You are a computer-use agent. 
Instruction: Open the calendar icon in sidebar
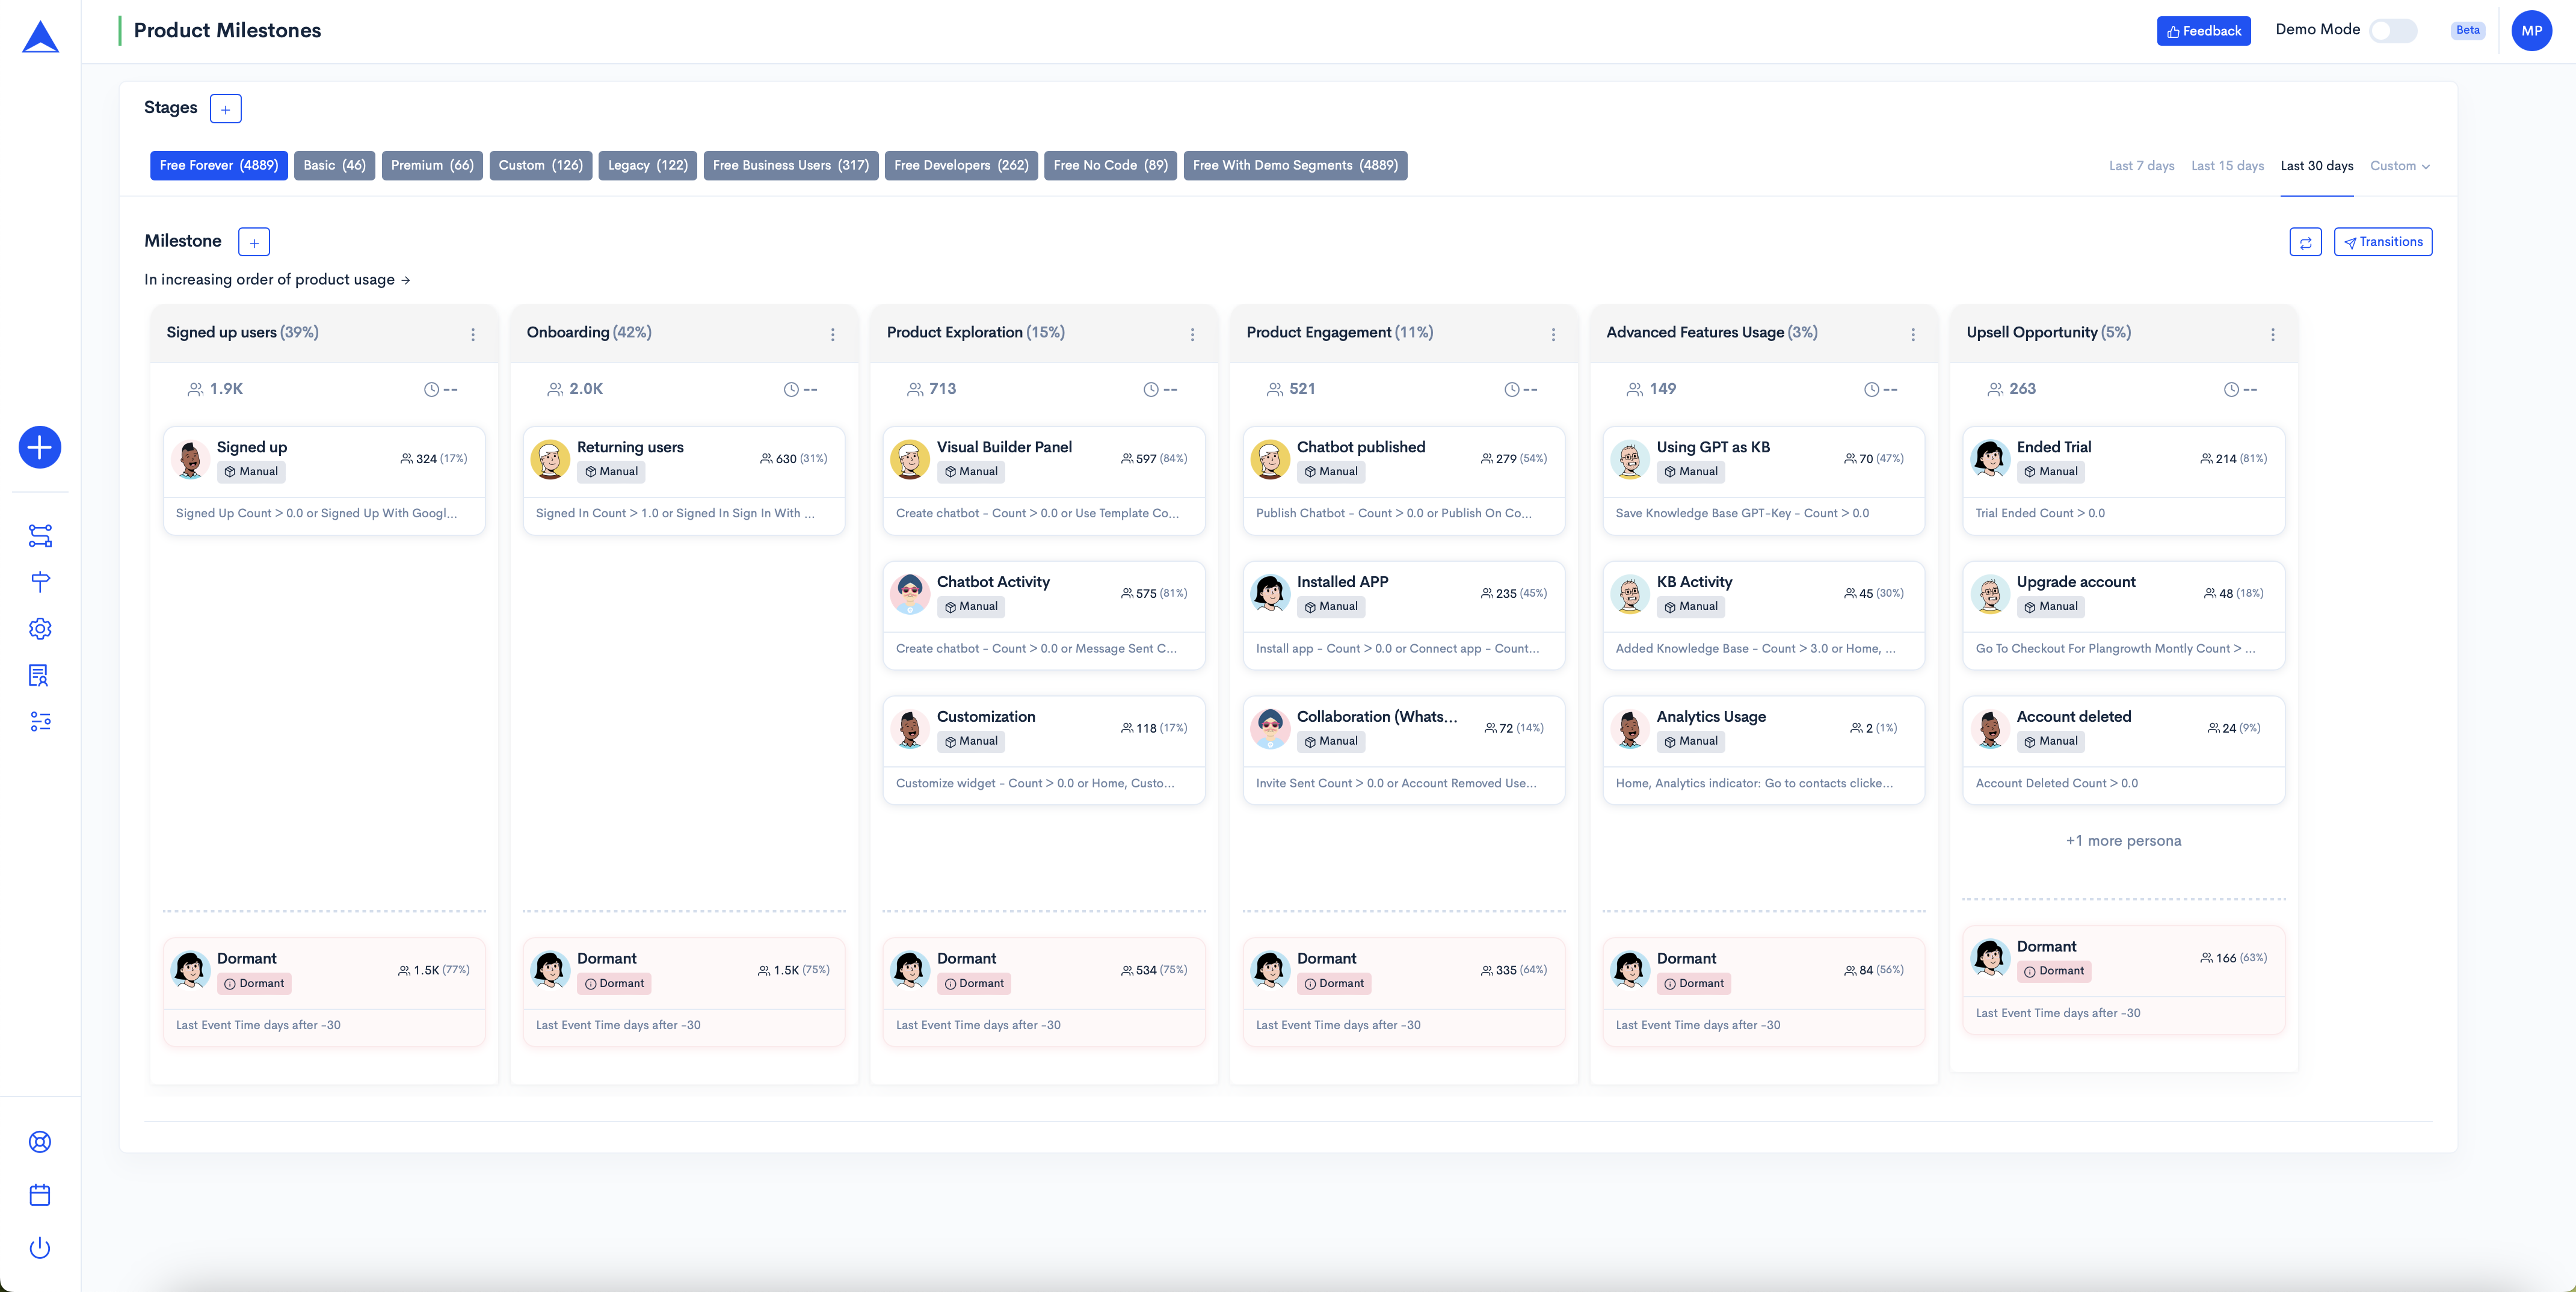click(40, 1194)
